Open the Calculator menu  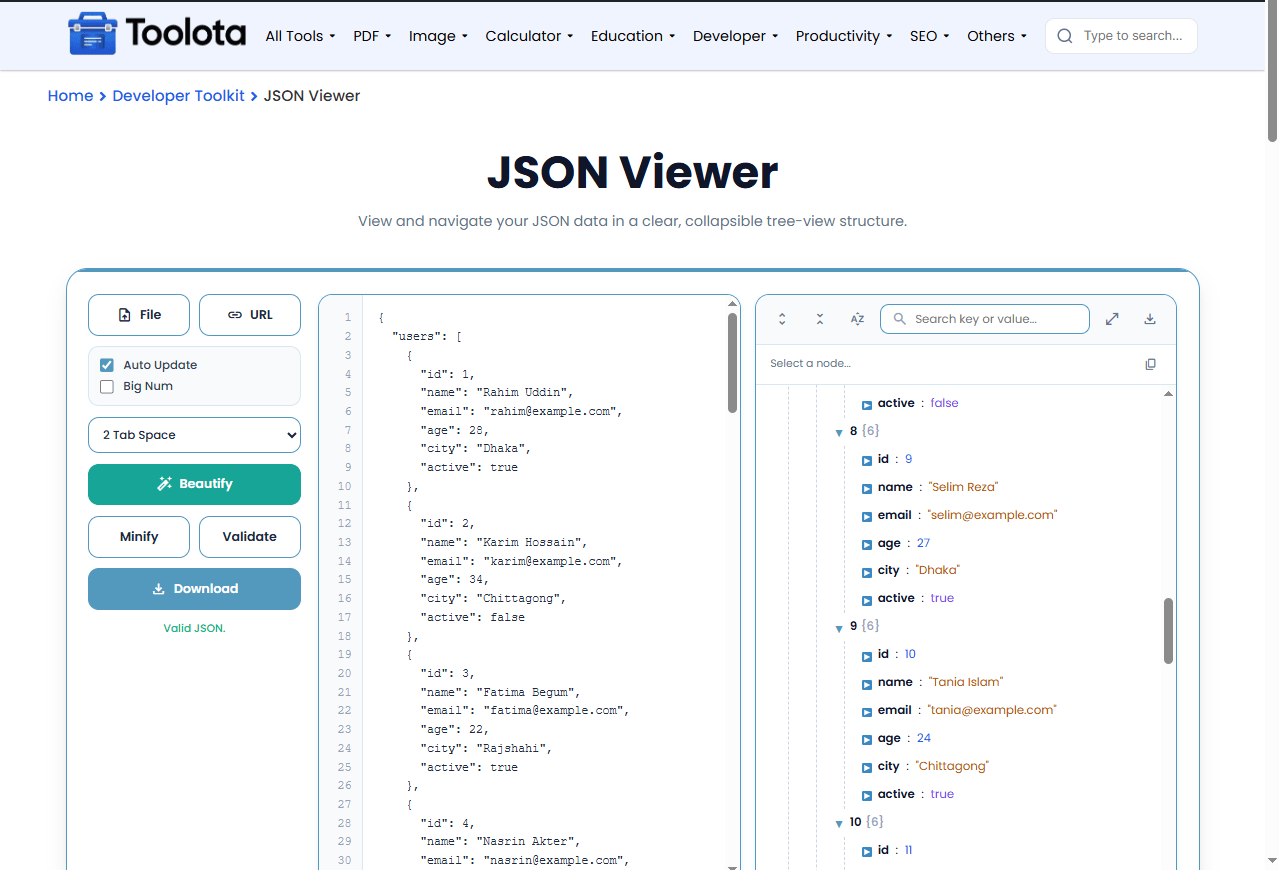529,36
